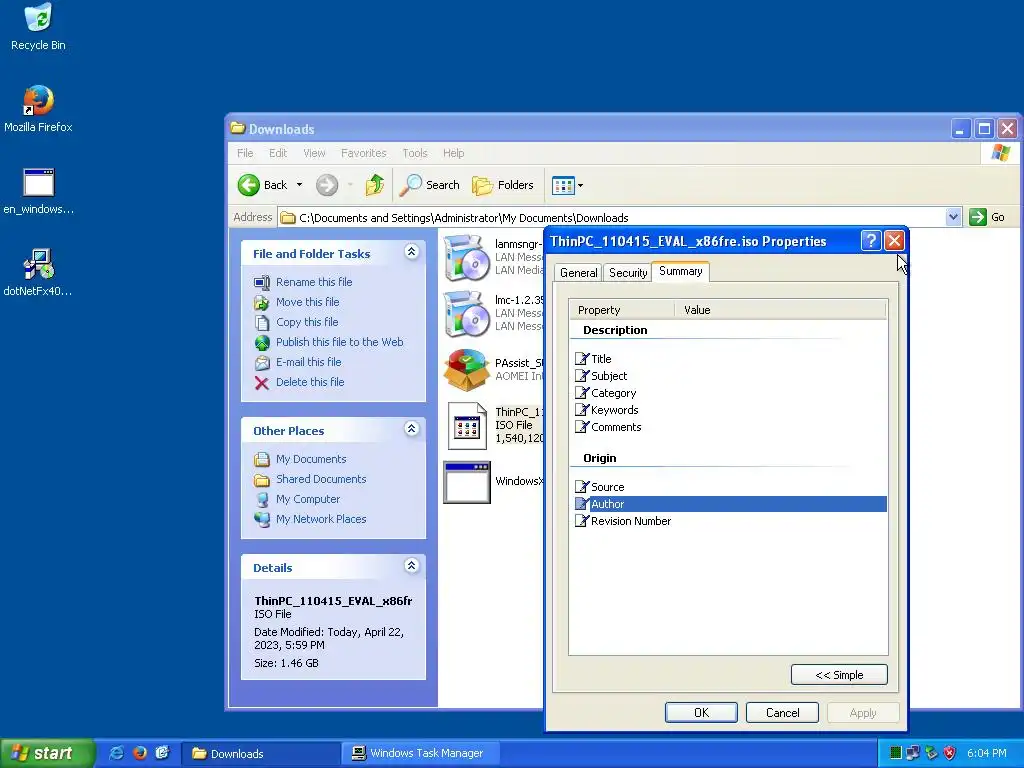Select the Subject property row
The height and width of the screenshot is (768, 1024).
[730, 376]
